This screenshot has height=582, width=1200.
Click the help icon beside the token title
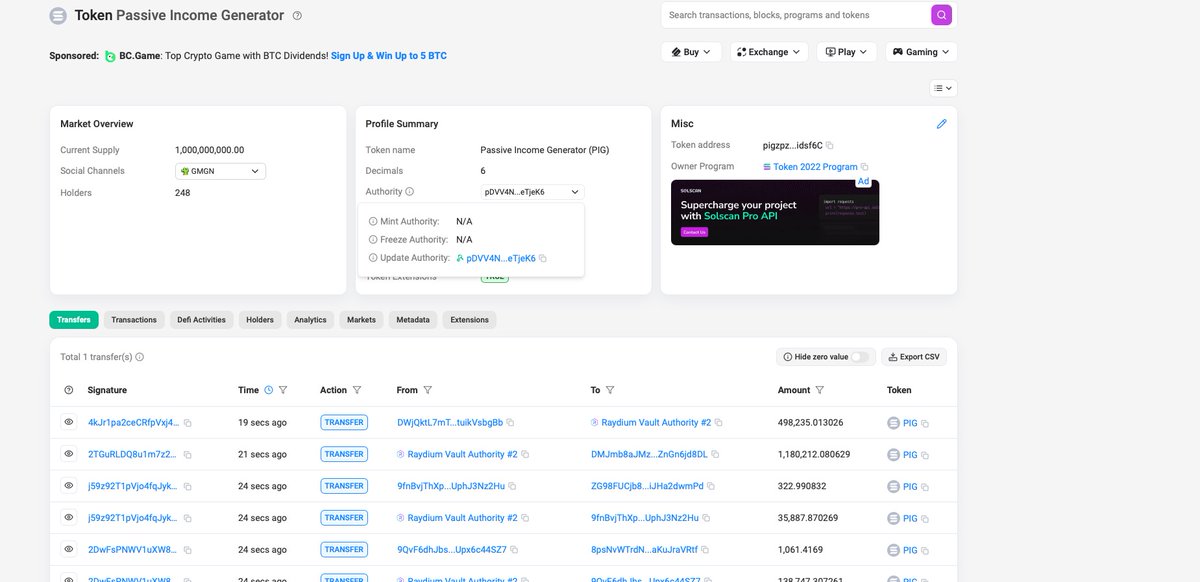click(x=297, y=16)
